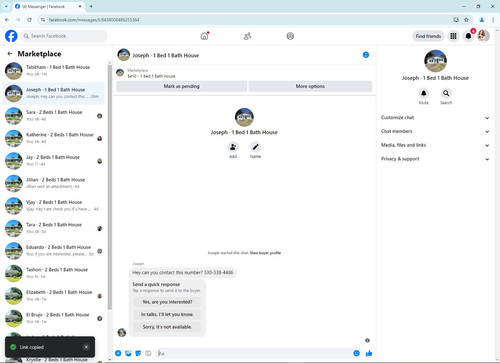This screenshot has height=363, width=500.
Task: Dismiss the Link copied notification
Action: 86,347
